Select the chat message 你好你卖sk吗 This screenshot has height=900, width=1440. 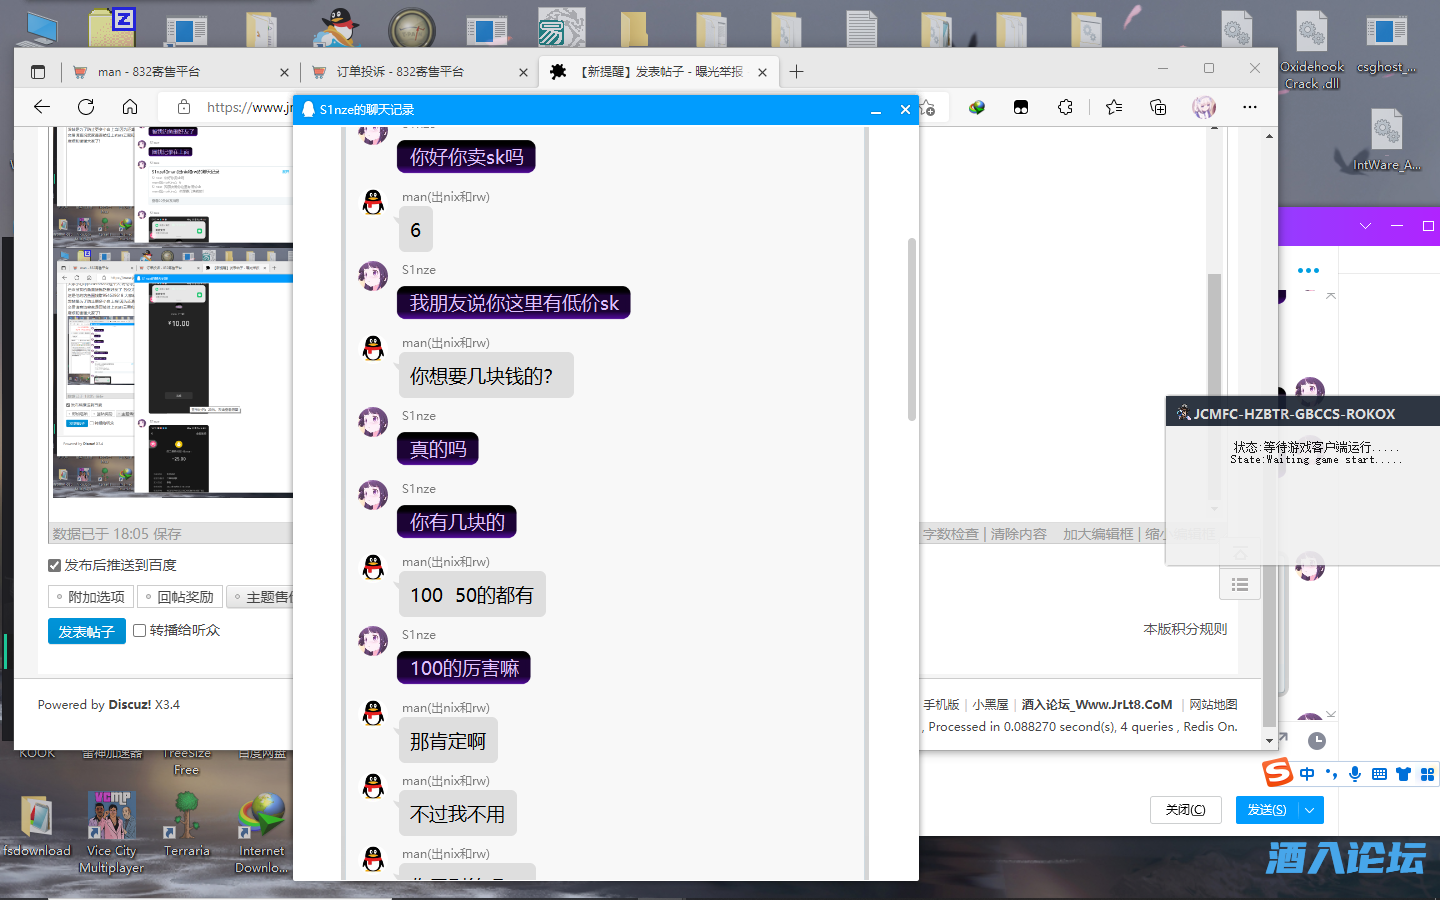pos(466,157)
